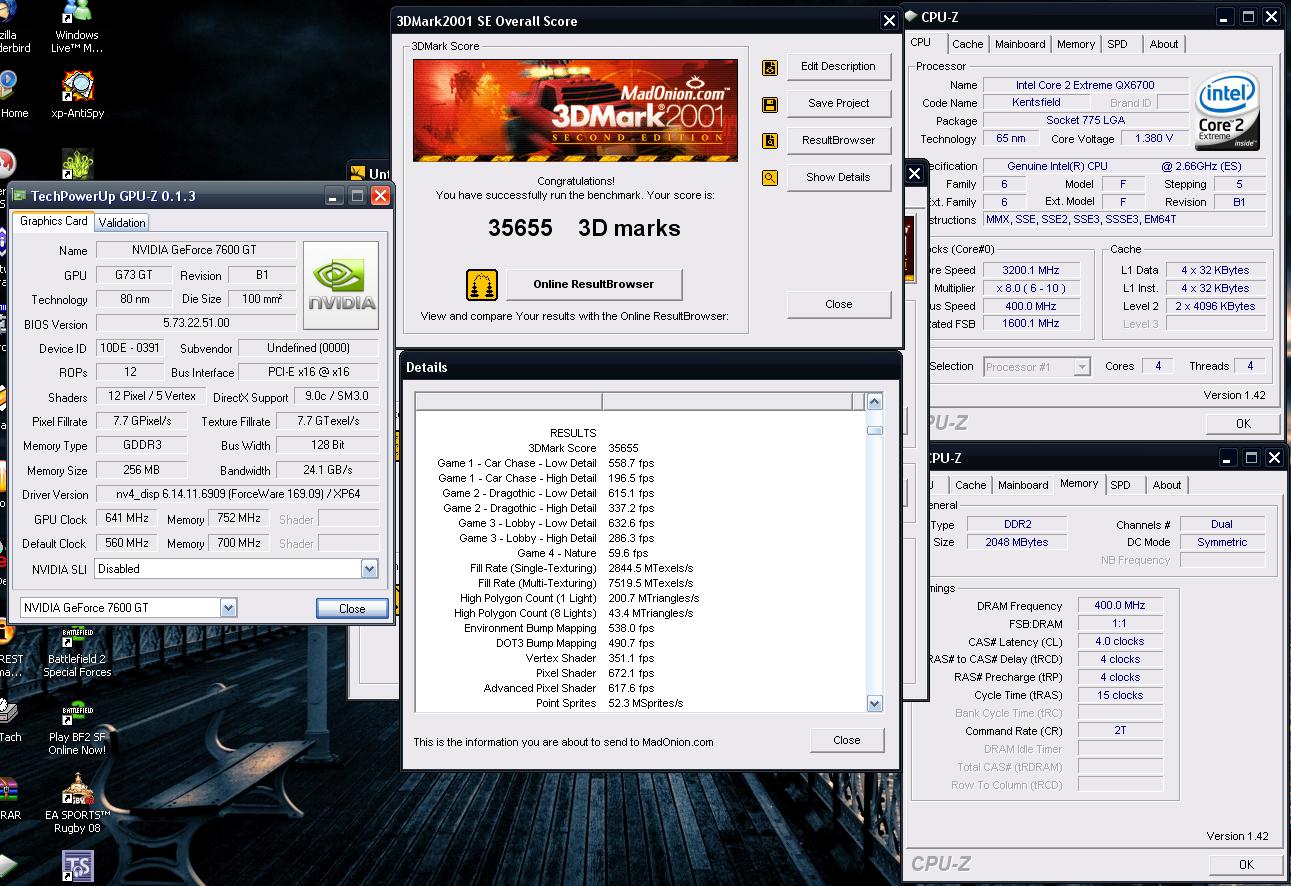Close the 3DMark Overall Score dialog via Close button
Image resolution: width=1291 pixels, height=886 pixels.
click(x=838, y=304)
